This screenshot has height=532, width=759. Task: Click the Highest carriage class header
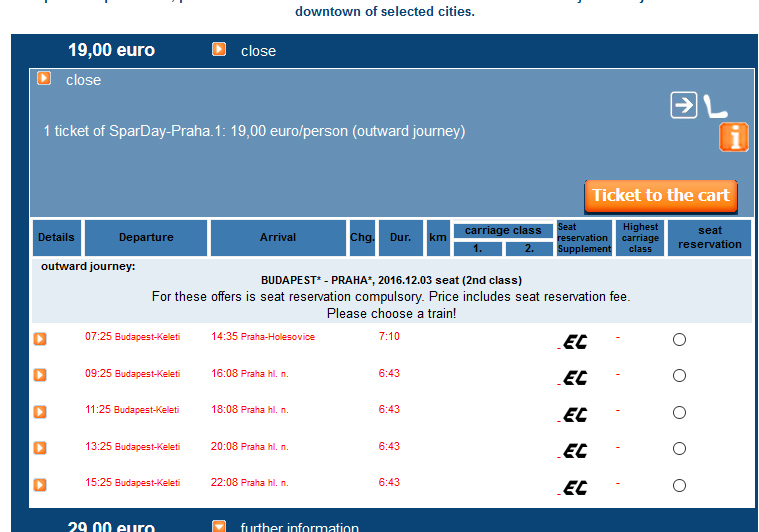pyautogui.click(x=640, y=238)
